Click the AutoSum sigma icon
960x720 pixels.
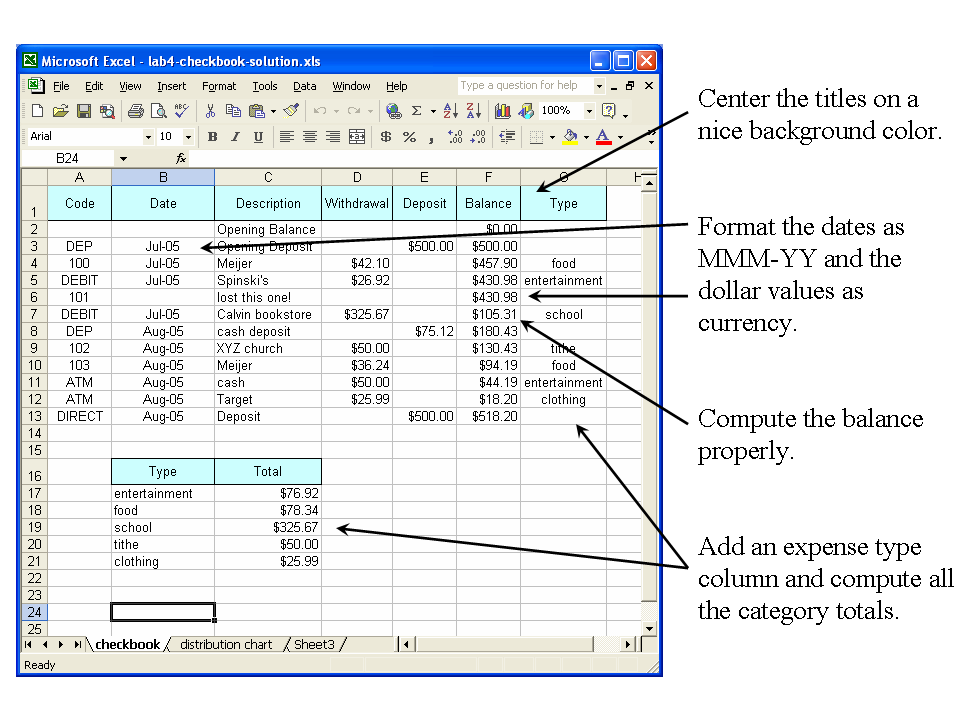(x=416, y=111)
